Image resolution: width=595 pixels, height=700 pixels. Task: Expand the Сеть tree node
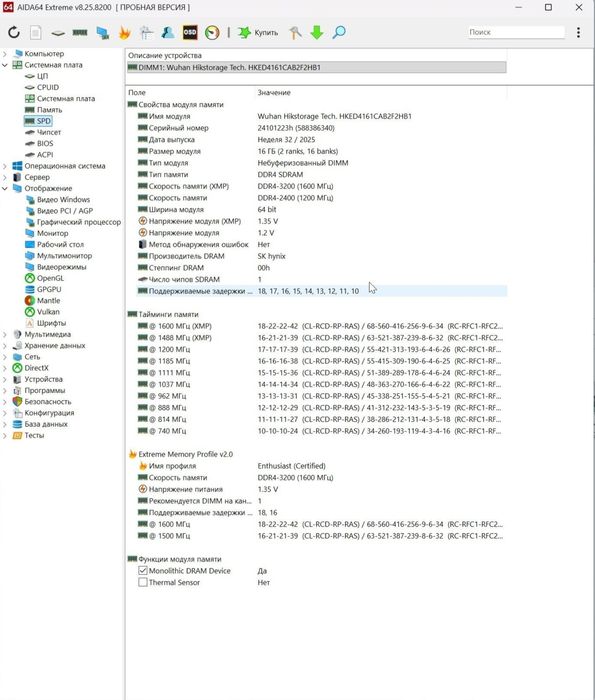[5, 357]
